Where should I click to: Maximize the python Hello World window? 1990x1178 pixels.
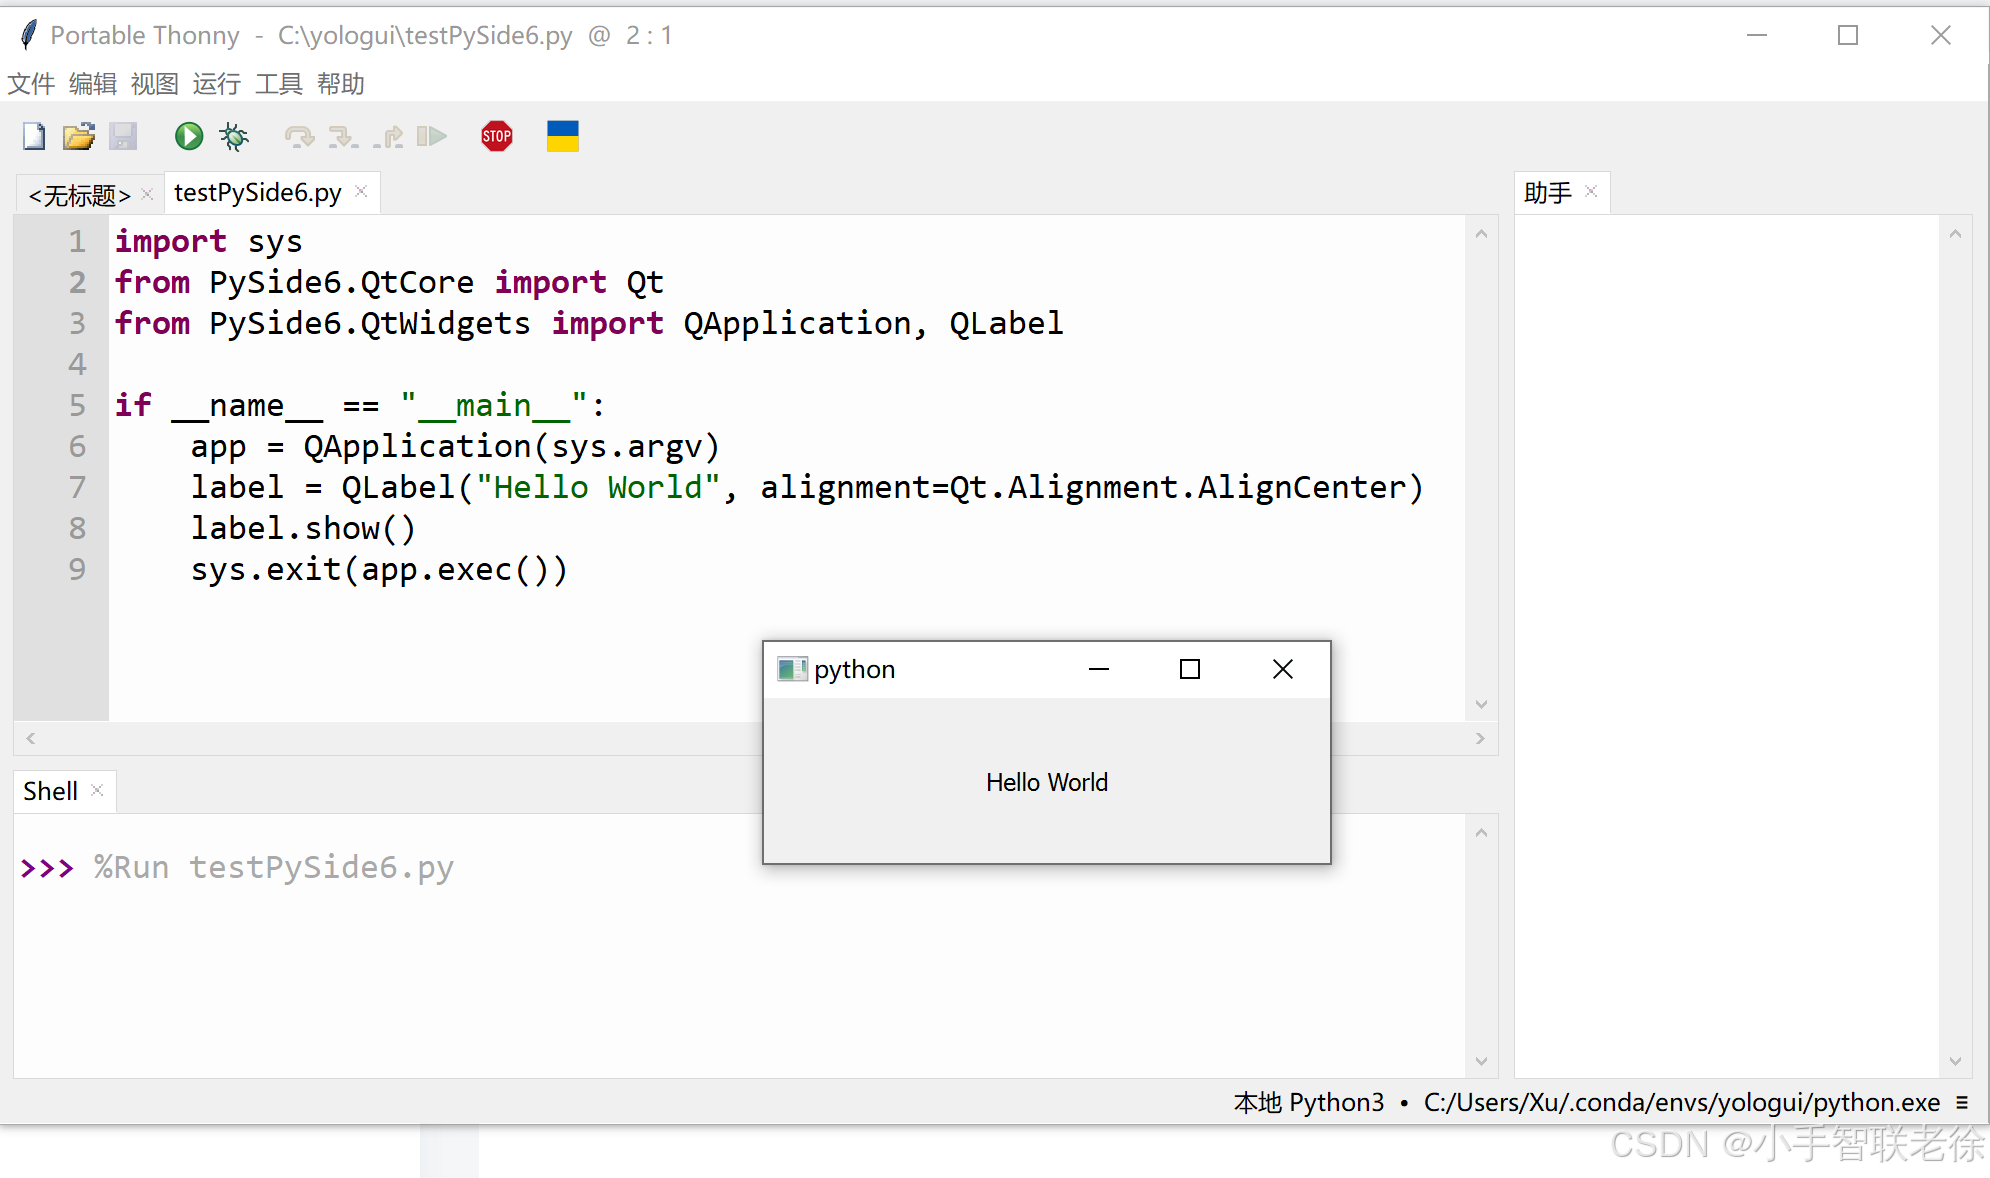click(x=1189, y=669)
